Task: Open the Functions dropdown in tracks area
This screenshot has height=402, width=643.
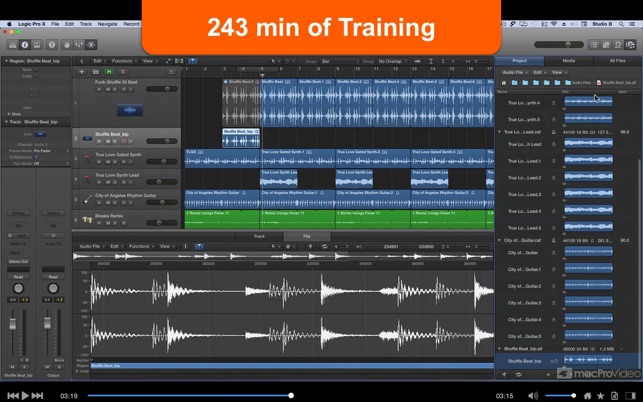Action: click(x=124, y=61)
